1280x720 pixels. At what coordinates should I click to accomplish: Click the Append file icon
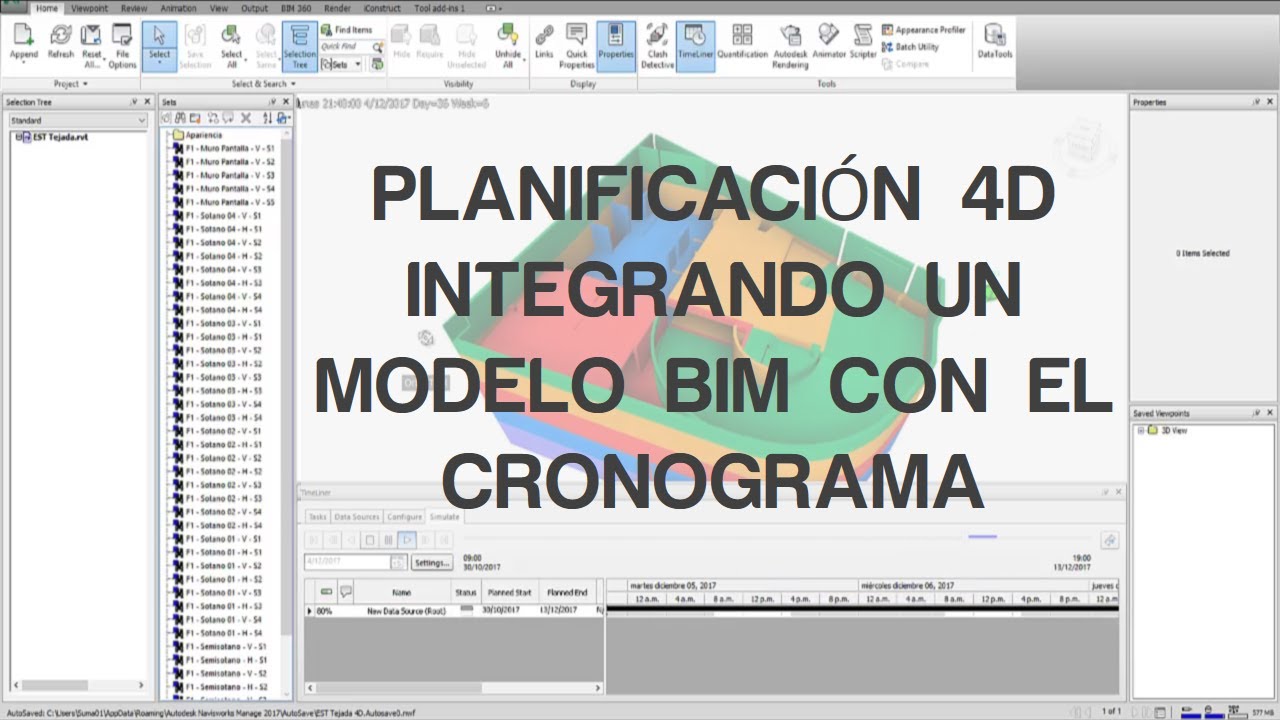23,44
